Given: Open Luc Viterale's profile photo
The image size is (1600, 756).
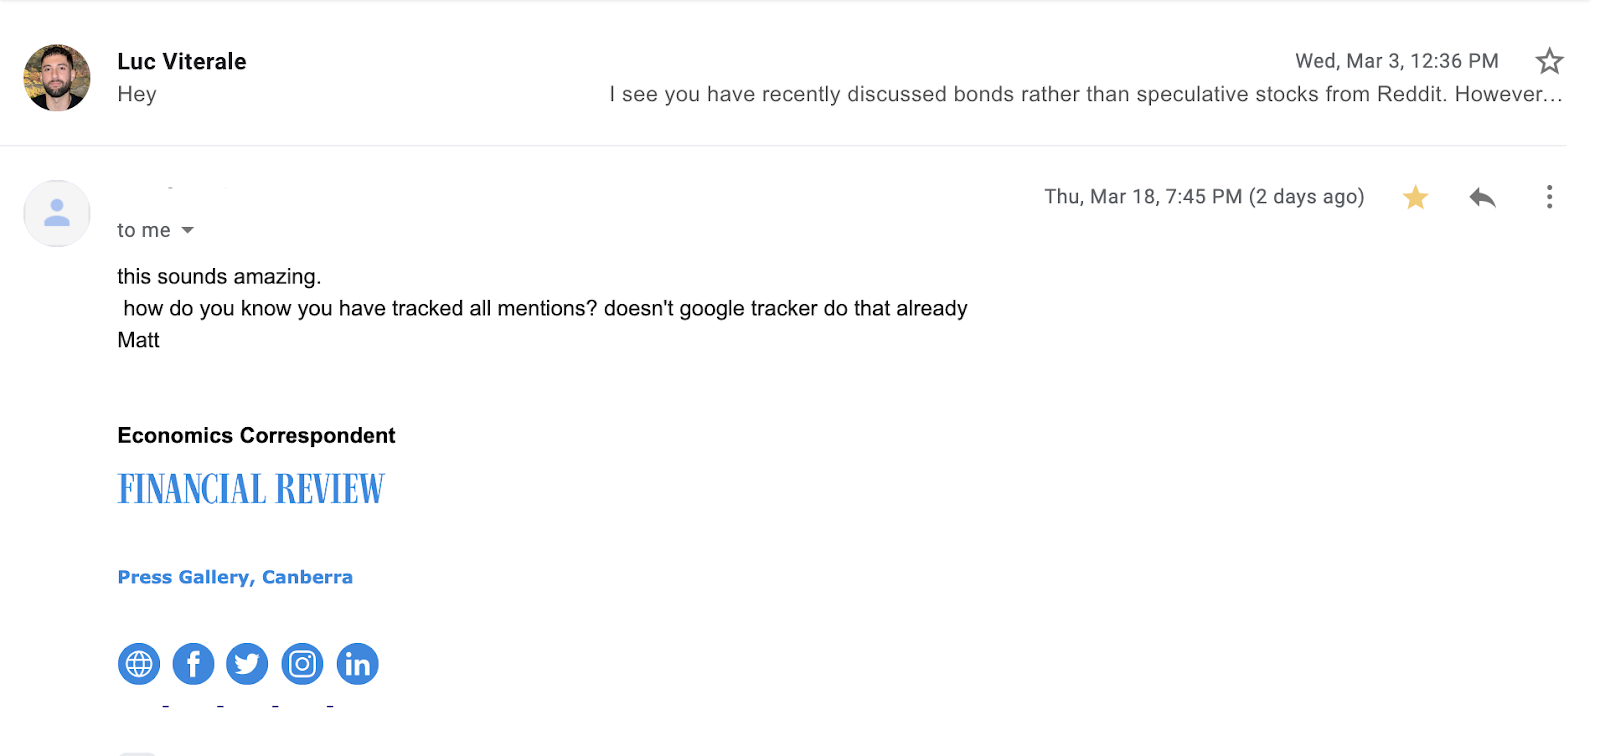Looking at the screenshot, I should pos(57,77).
